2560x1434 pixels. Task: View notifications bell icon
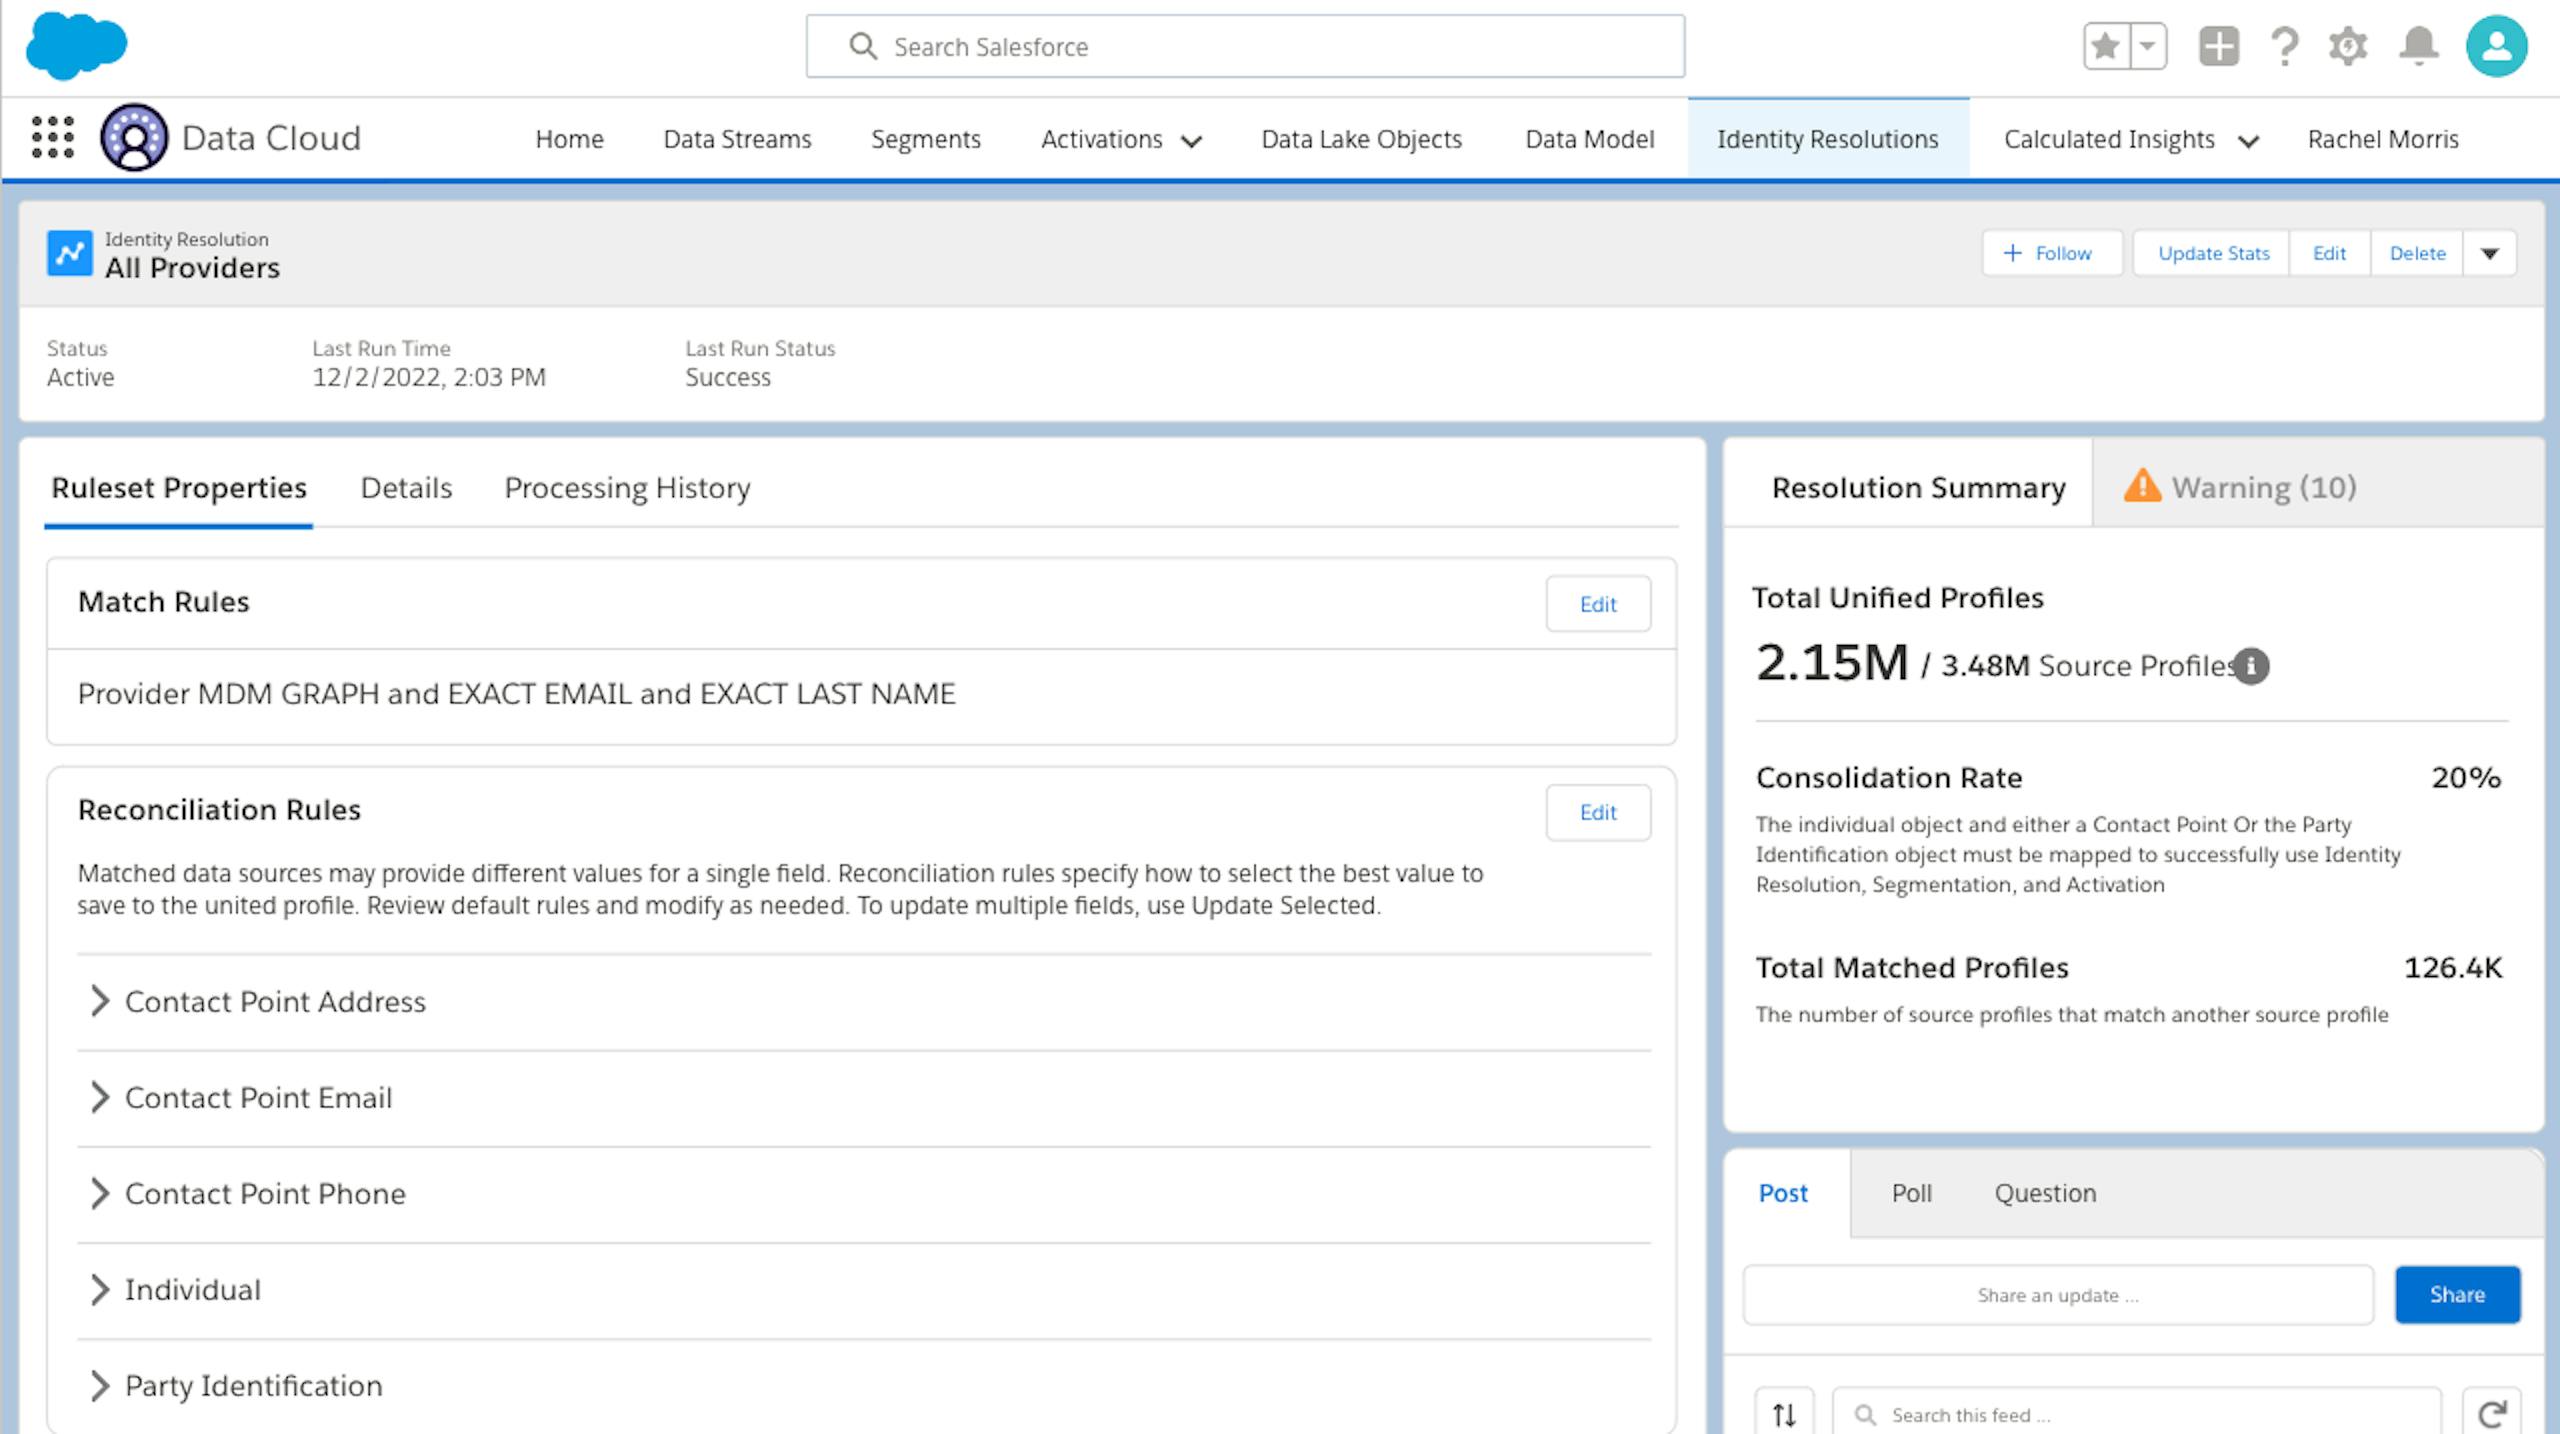(2418, 46)
